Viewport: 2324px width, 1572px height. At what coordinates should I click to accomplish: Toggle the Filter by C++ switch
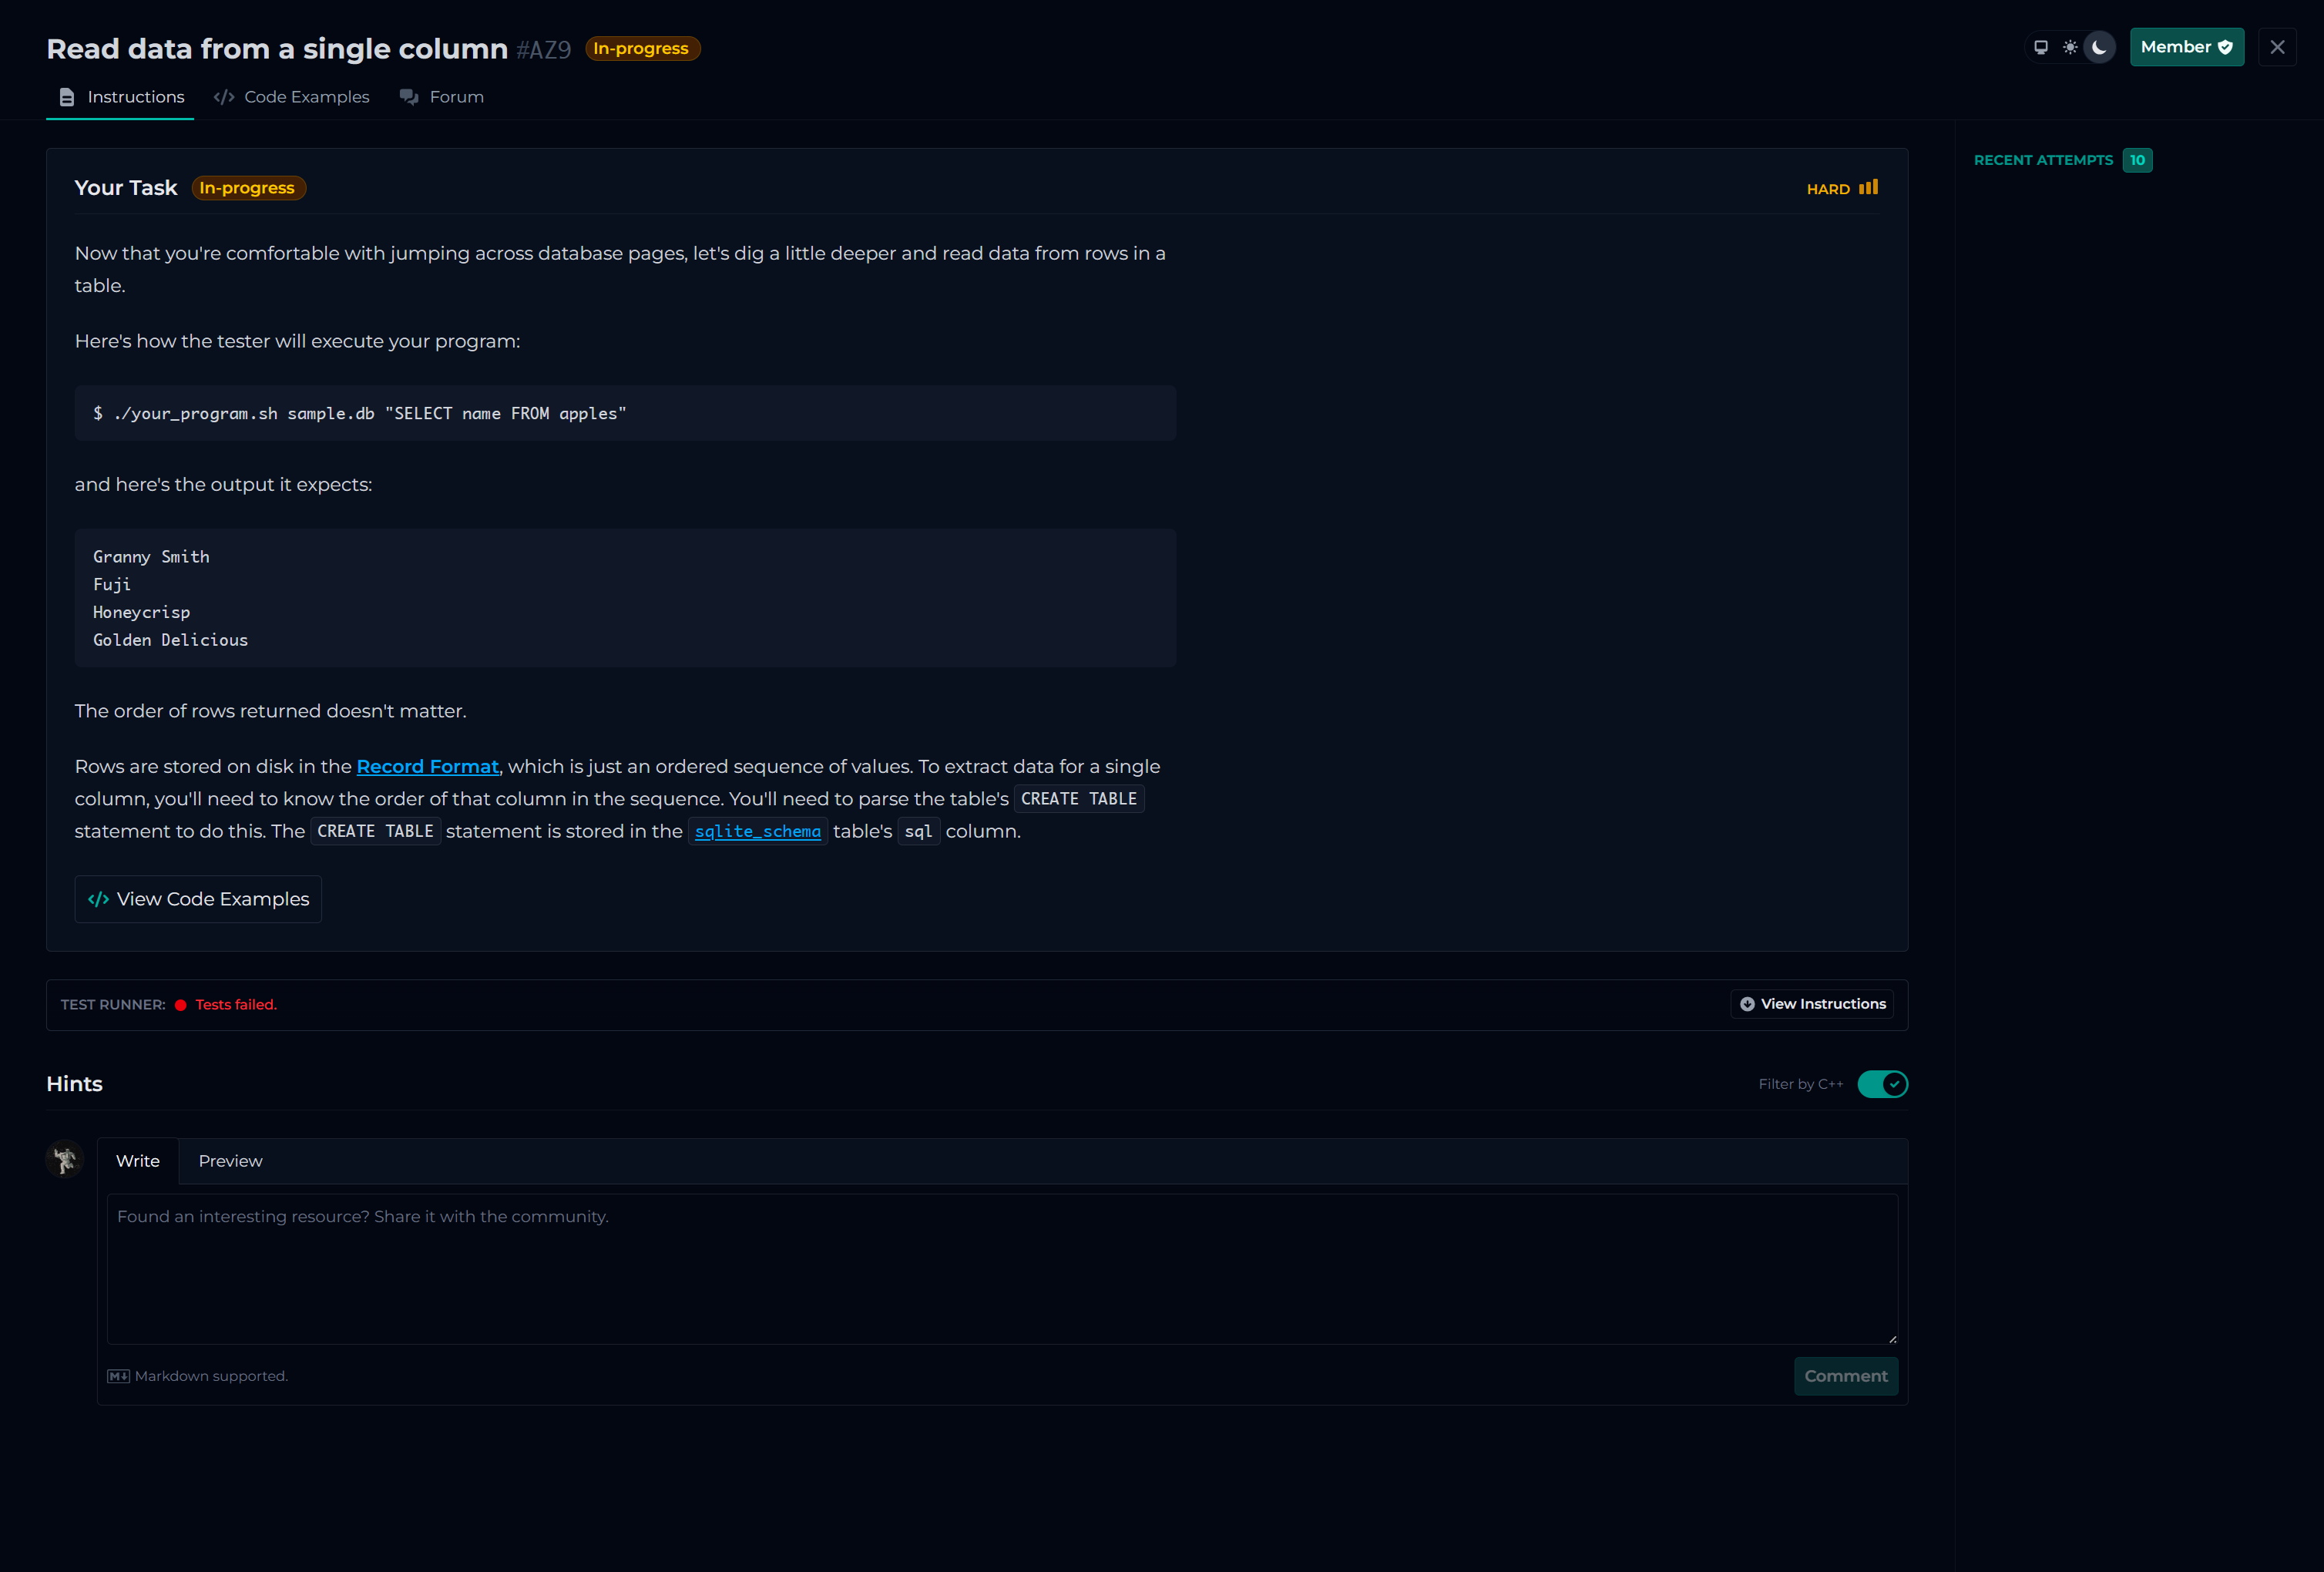[x=1882, y=1084]
